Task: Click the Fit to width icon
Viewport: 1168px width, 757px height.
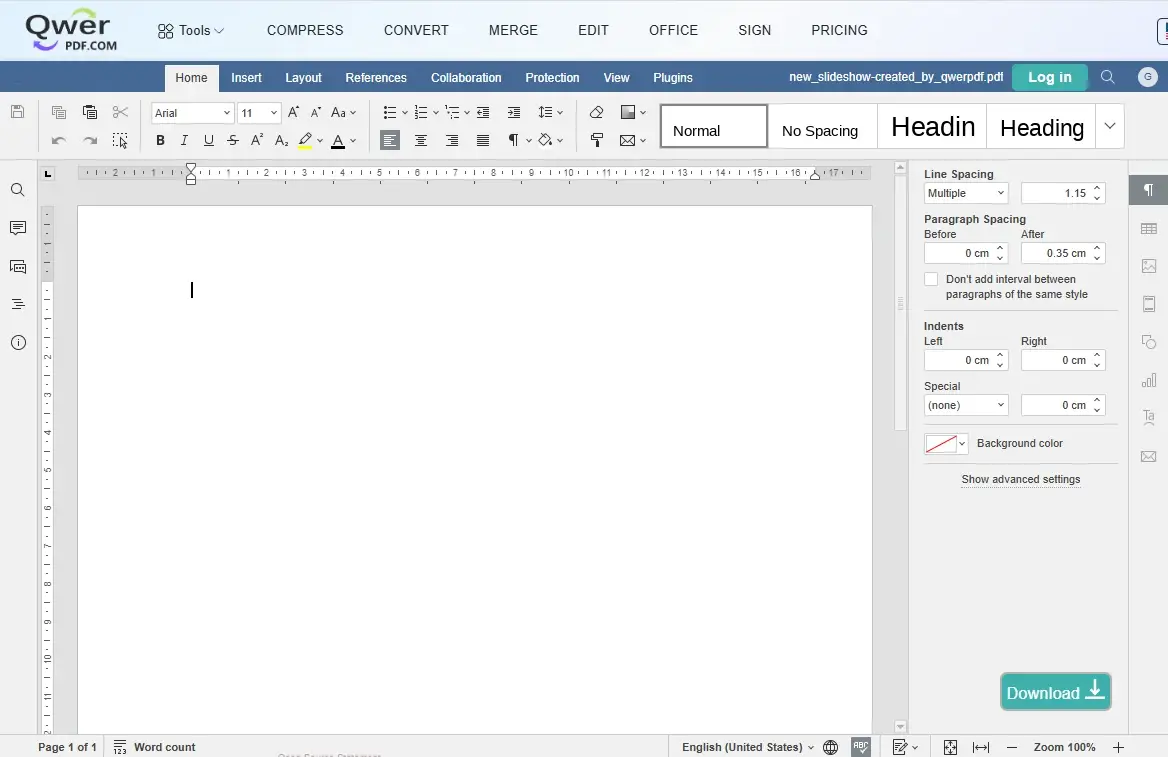Action: pos(981,747)
